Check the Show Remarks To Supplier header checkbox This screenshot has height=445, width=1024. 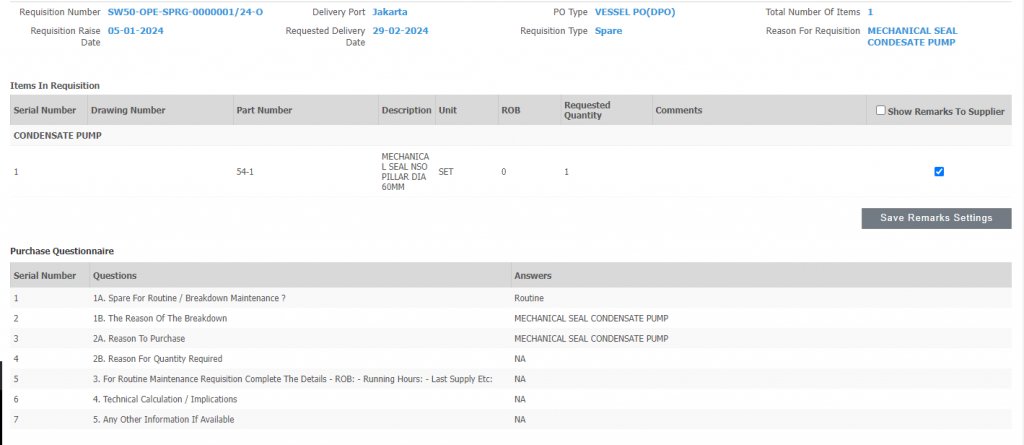coord(880,111)
